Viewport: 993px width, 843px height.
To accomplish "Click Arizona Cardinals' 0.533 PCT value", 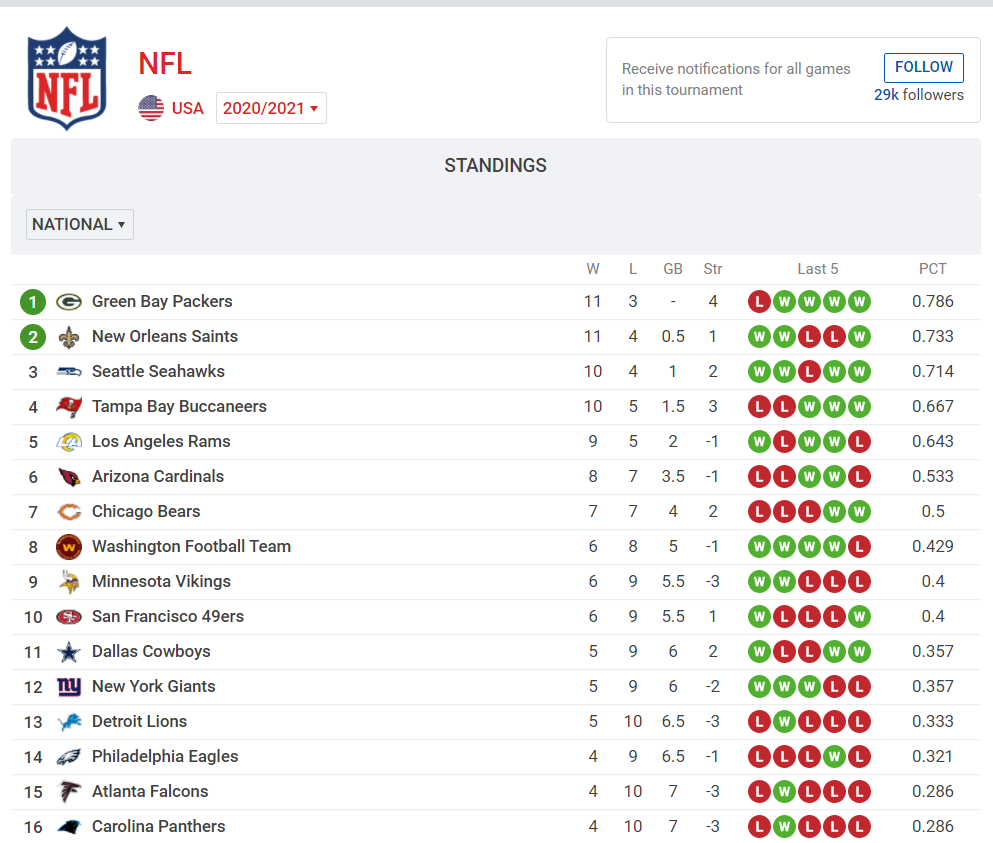I will click(x=933, y=476).
